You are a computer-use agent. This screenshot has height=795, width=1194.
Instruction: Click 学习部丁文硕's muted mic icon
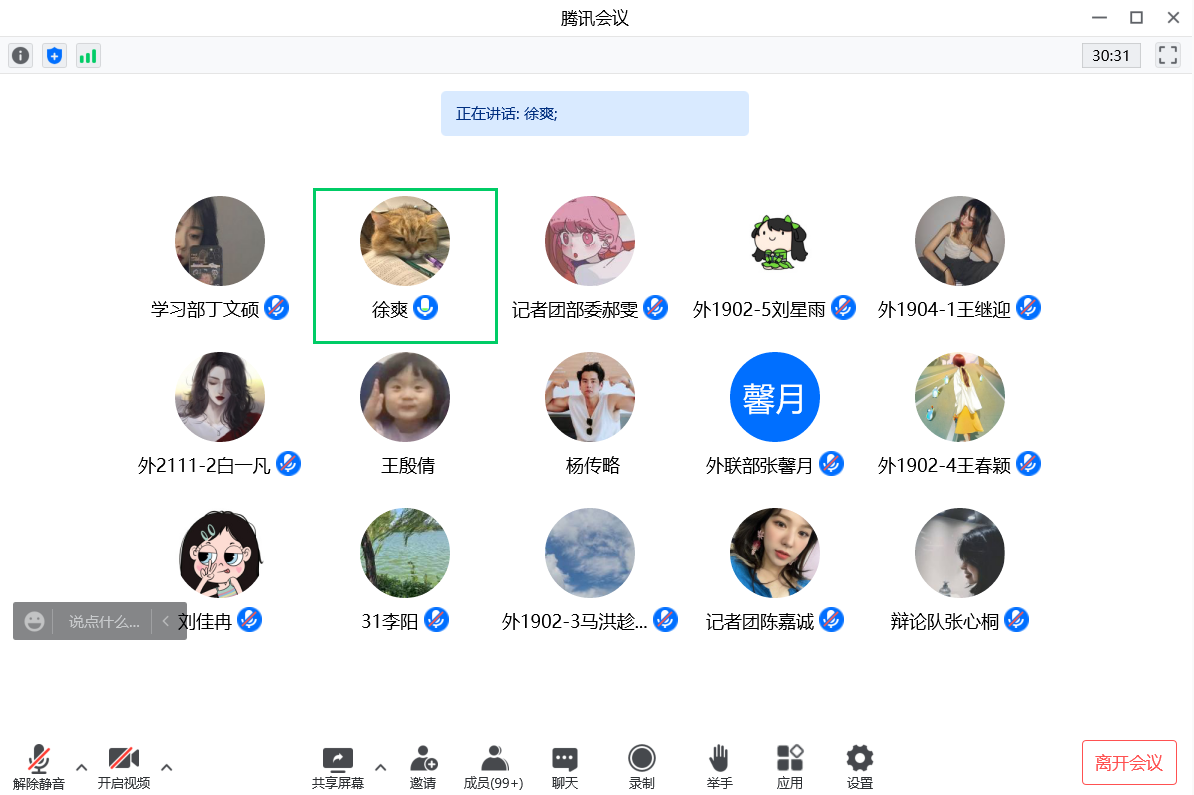276,308
